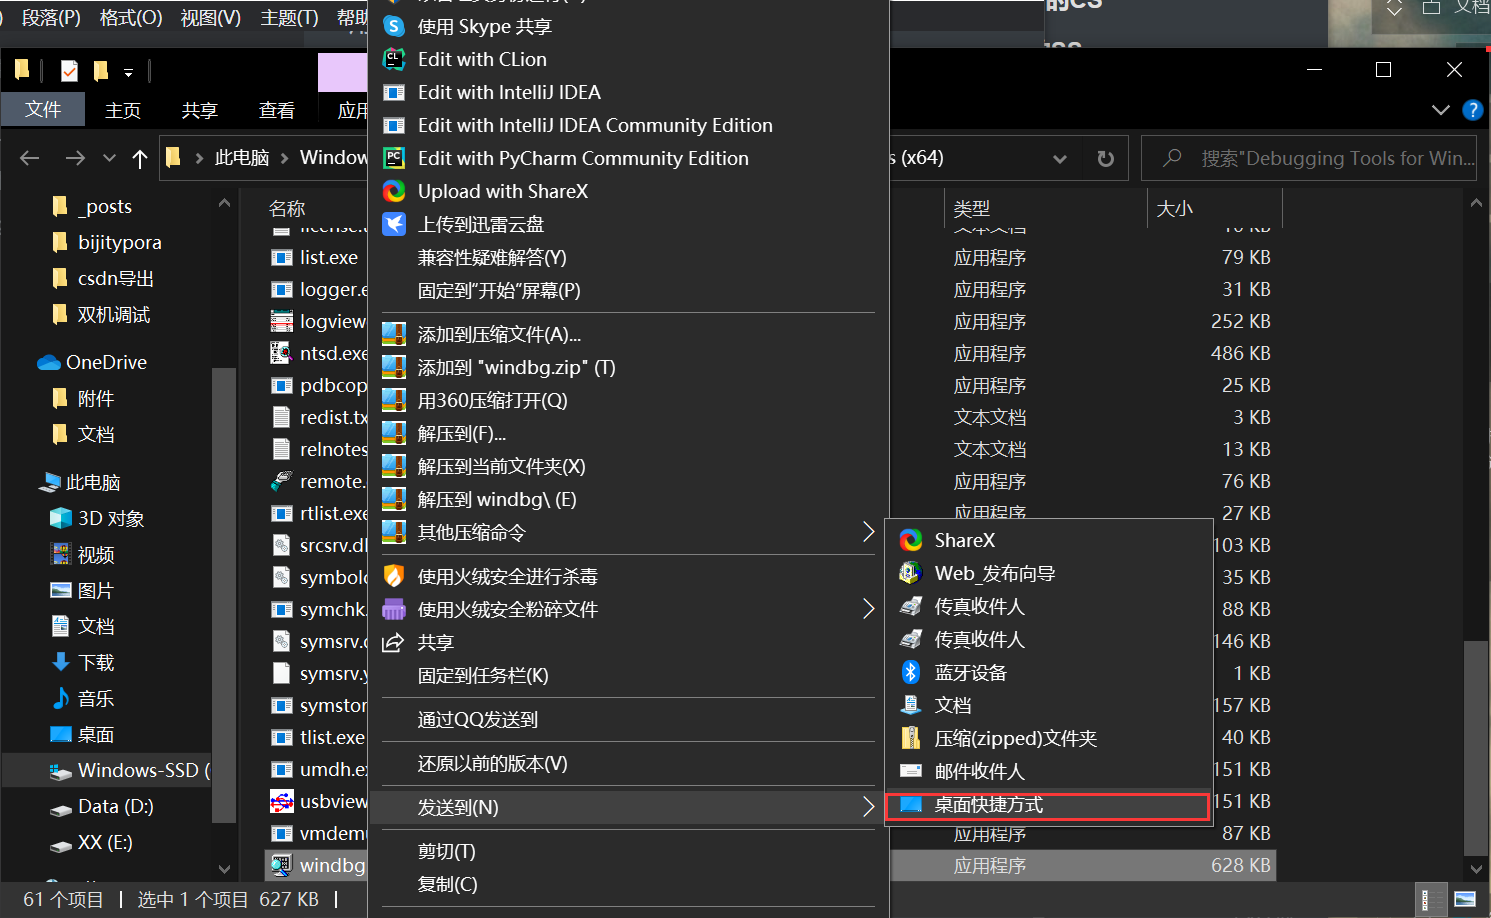The height and width of the screenshot is (918, 1491).
Task: Select 复制(C) in context menu
Action: pos(628,884)
